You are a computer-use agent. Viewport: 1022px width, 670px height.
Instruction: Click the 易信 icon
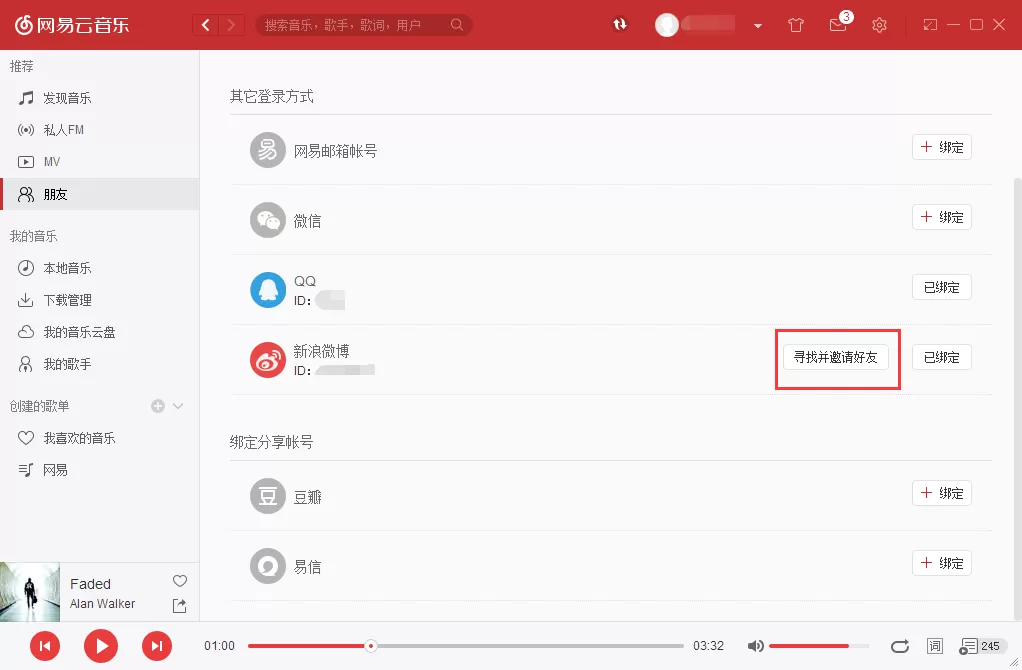(268, 566)
